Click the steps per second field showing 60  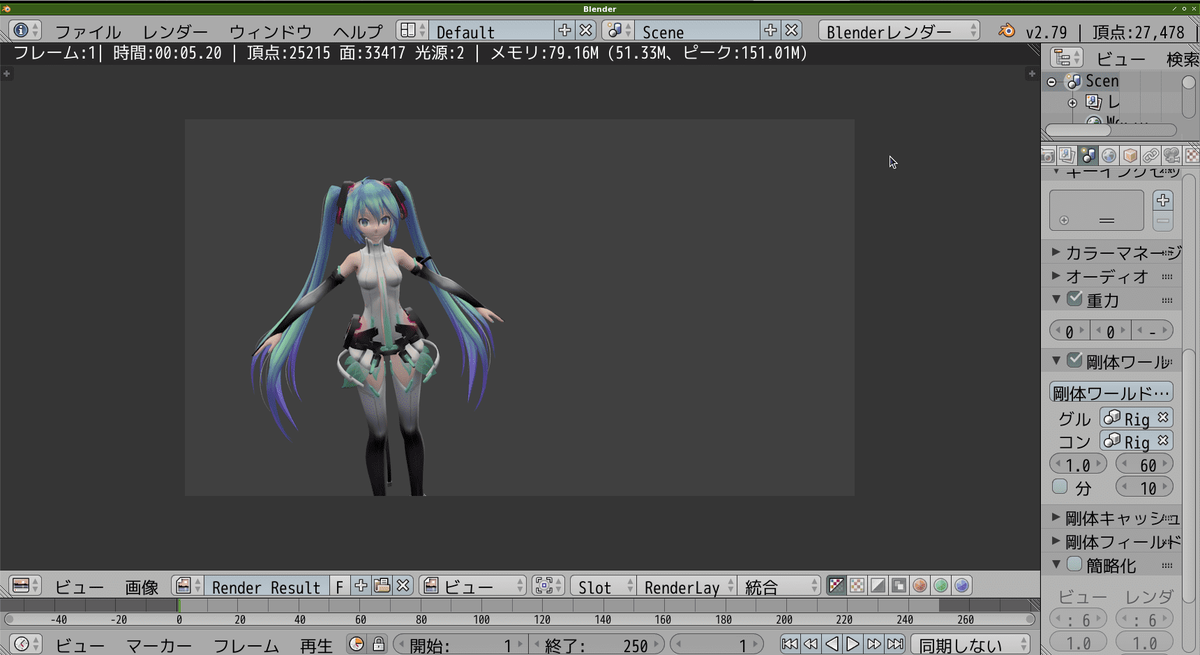(x=1144, y=465)
